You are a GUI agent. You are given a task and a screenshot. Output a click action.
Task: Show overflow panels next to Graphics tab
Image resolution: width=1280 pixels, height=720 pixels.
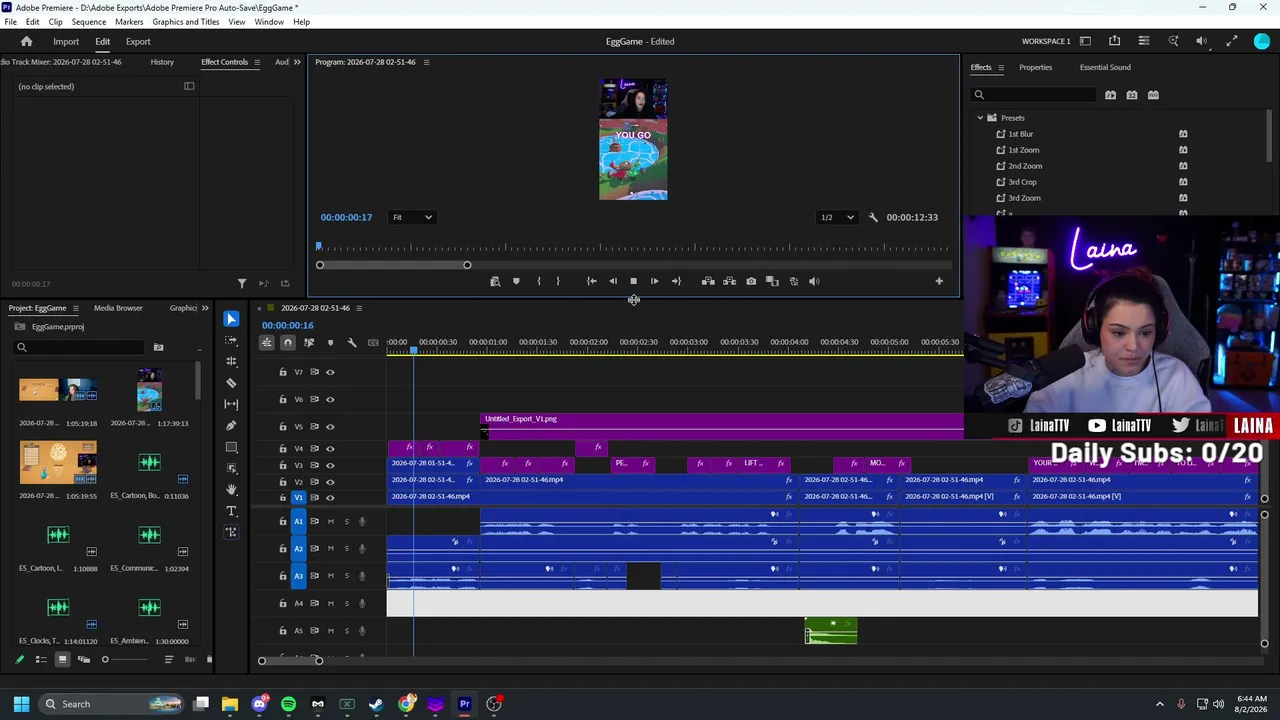(205, 308)
